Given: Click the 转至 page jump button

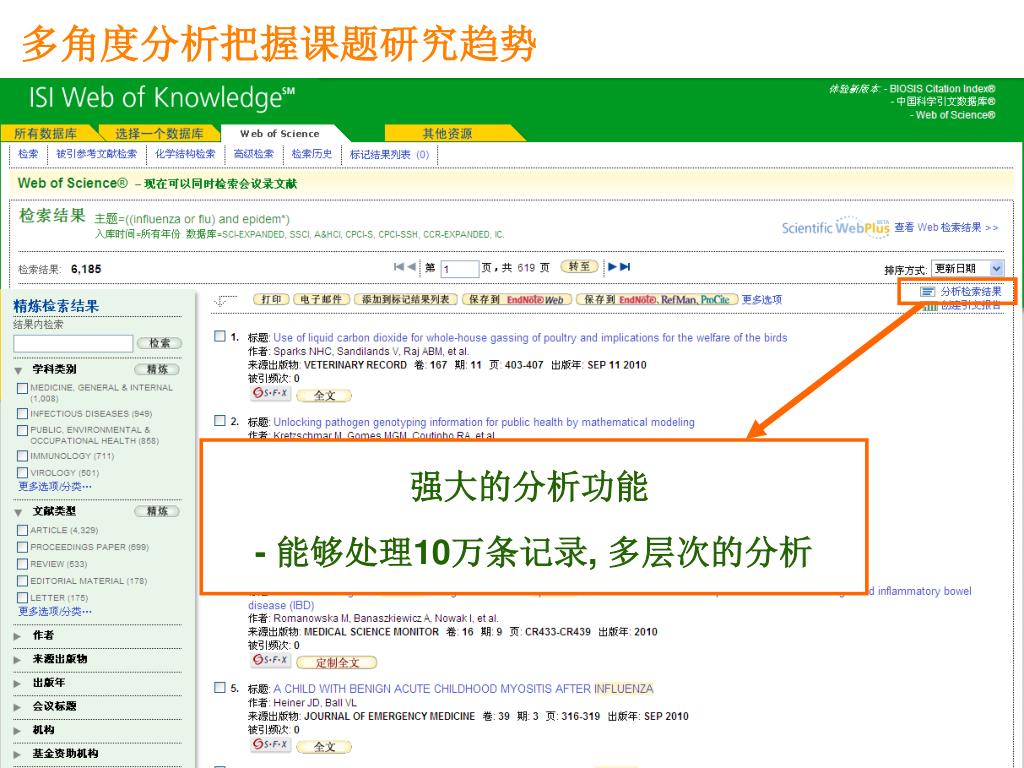Looking at the screenshot, I should (579, 266).
